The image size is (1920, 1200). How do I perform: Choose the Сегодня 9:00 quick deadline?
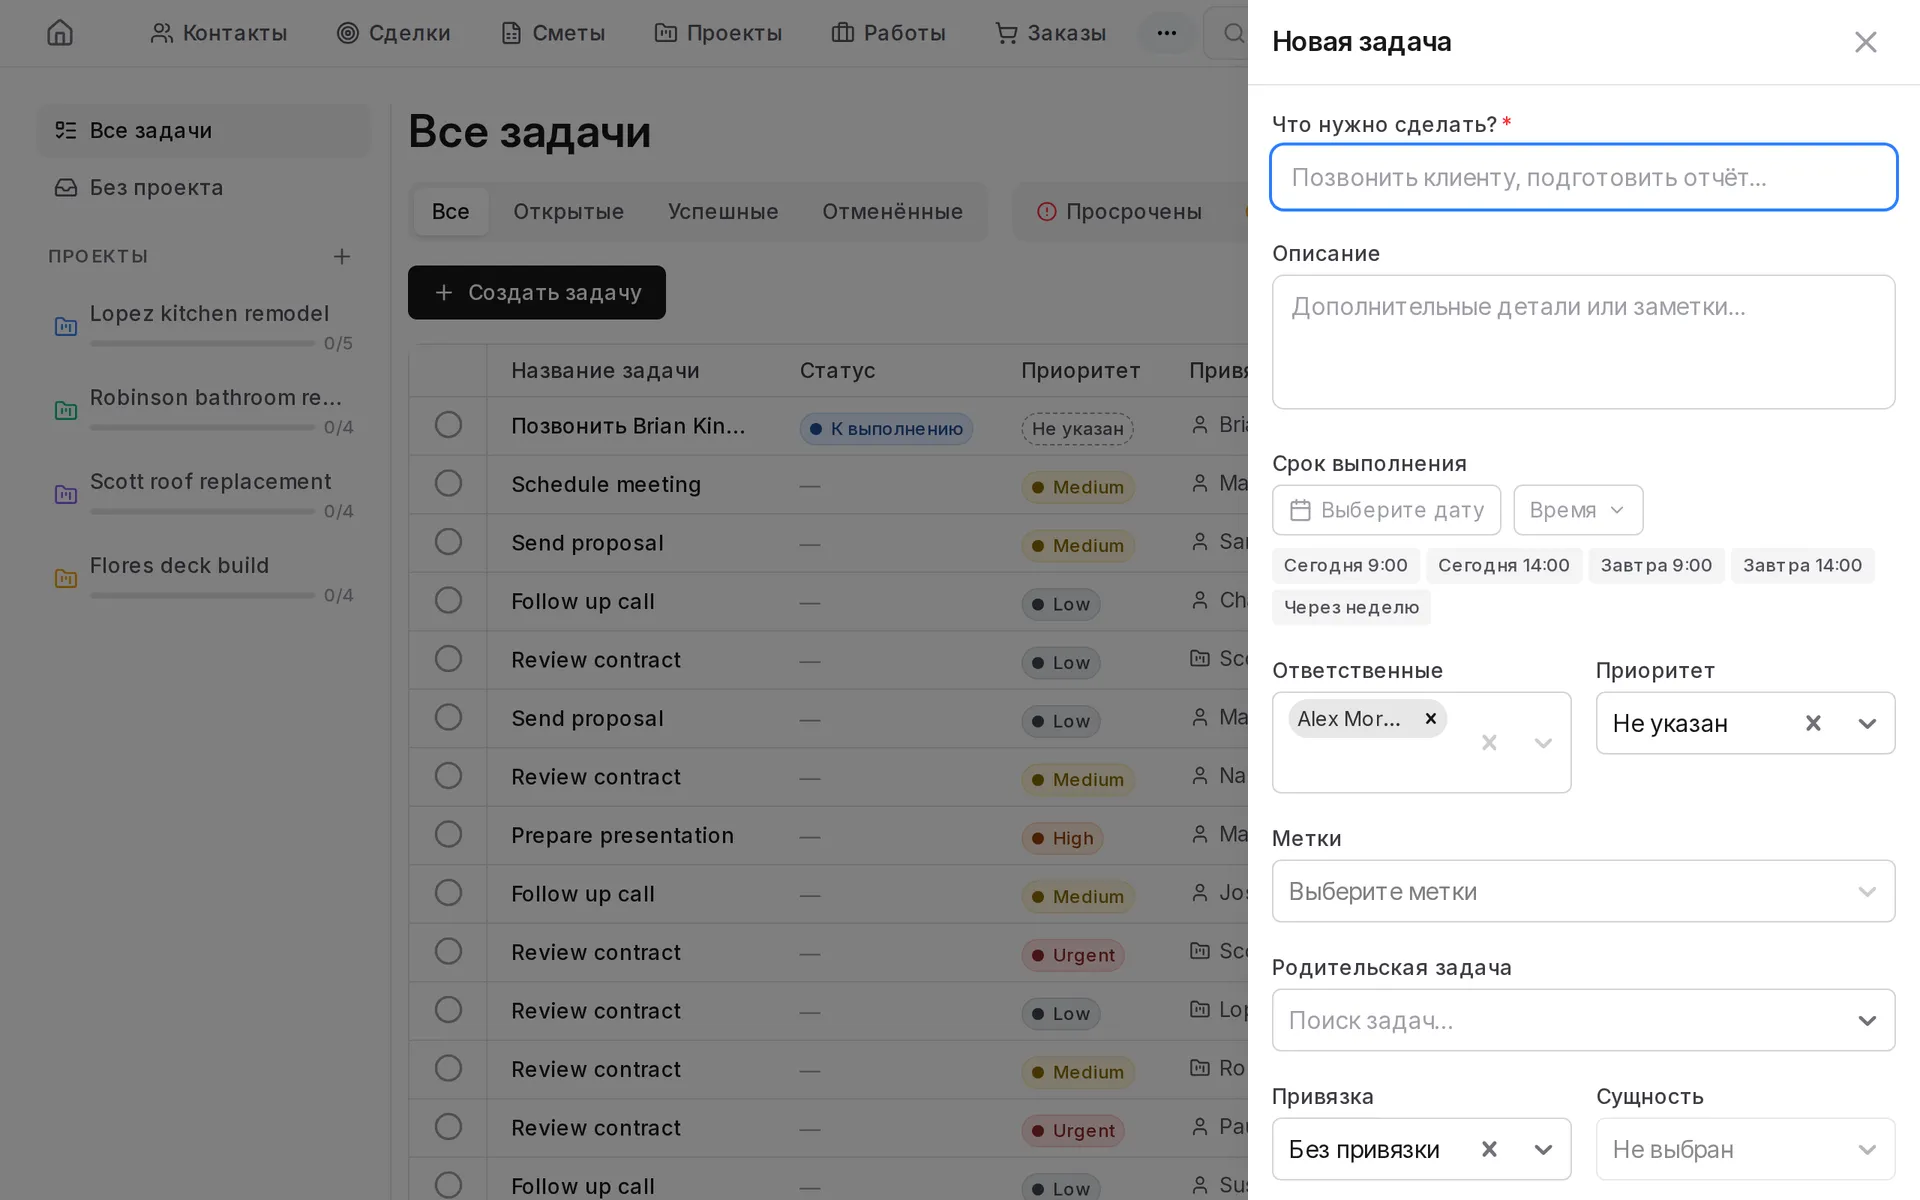(x=1345, y=566)
